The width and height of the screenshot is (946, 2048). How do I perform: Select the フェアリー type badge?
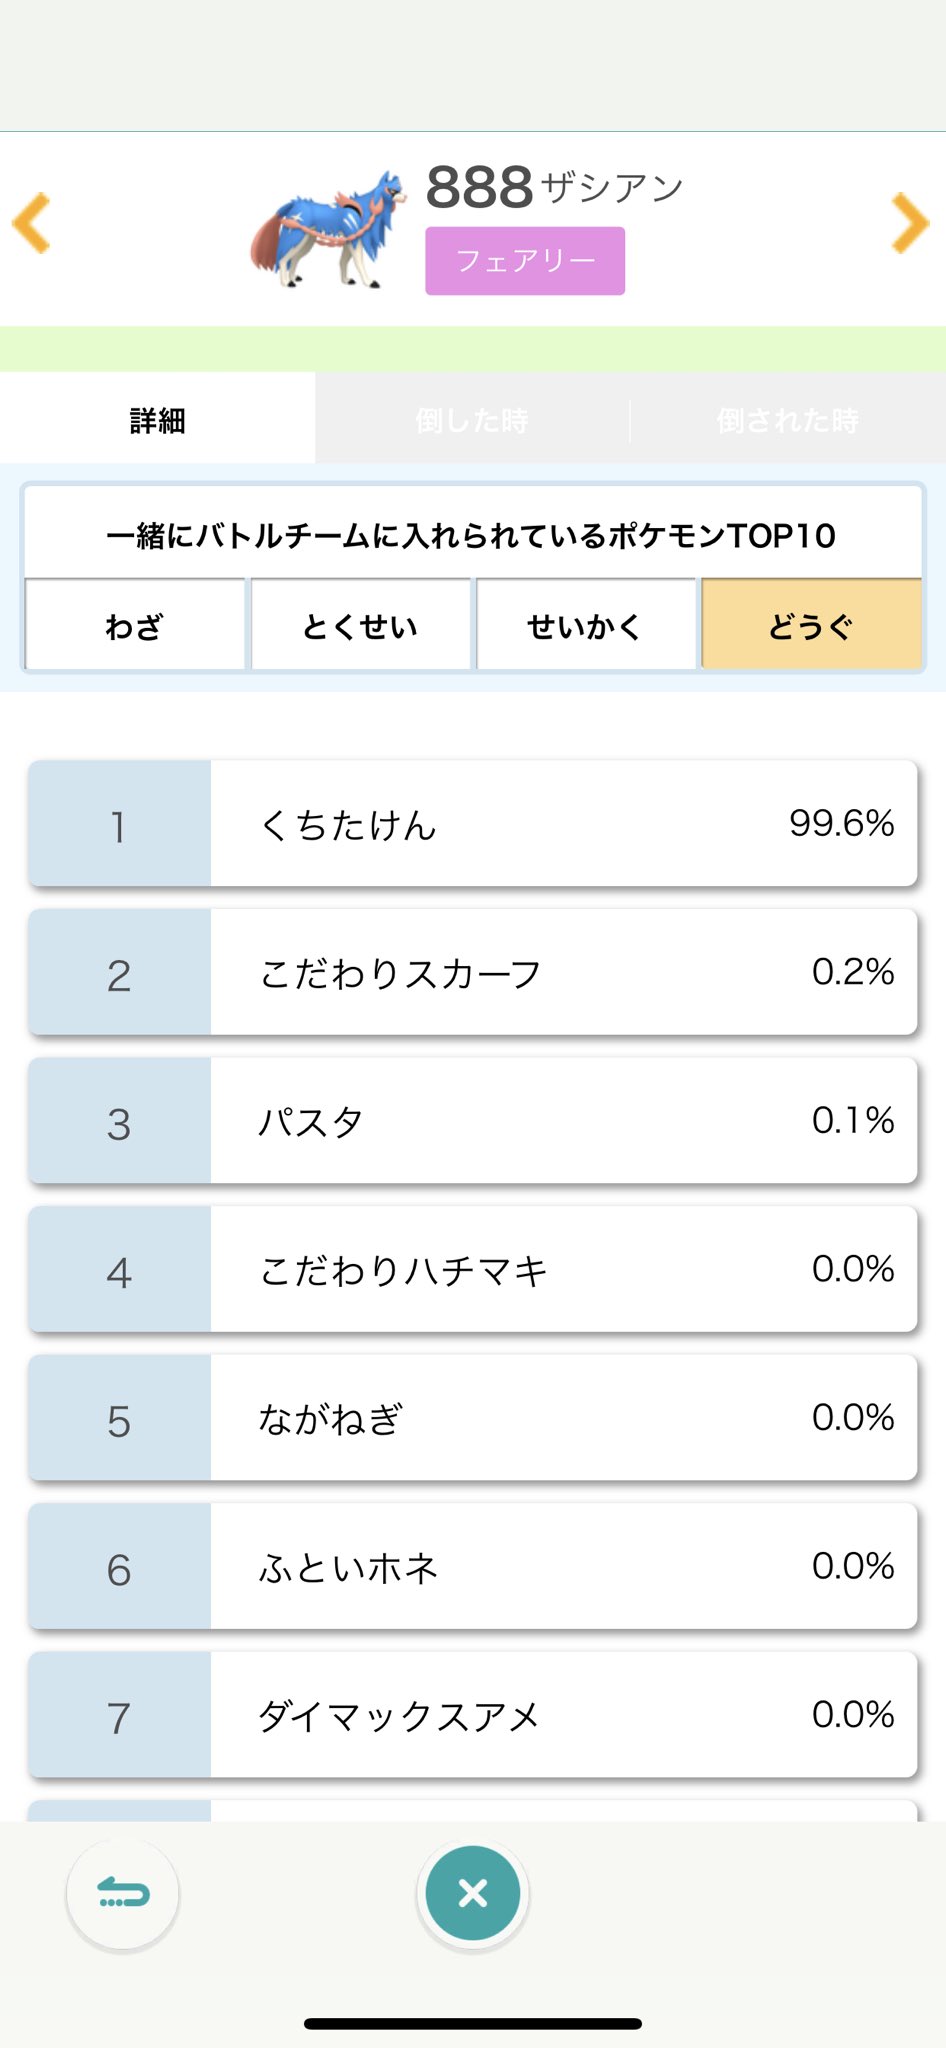(525, 261)
